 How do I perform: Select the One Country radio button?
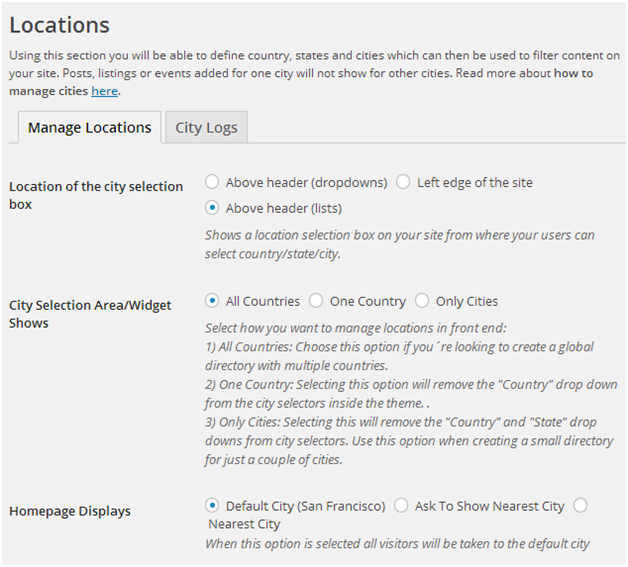[316, 301]
